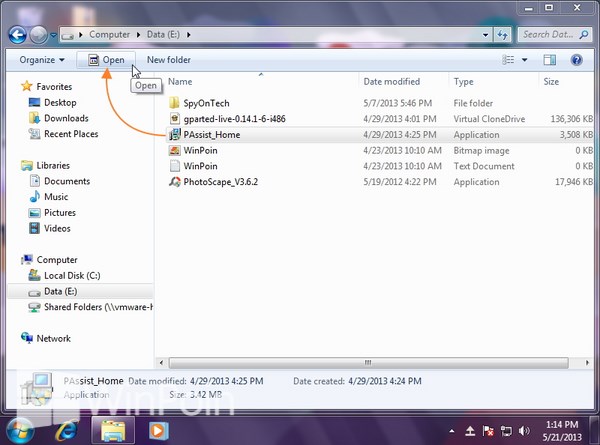Click the horizontal scrollbar left arrow
The height and width of the screenshot is (445, 600).
tap(161, 363)
